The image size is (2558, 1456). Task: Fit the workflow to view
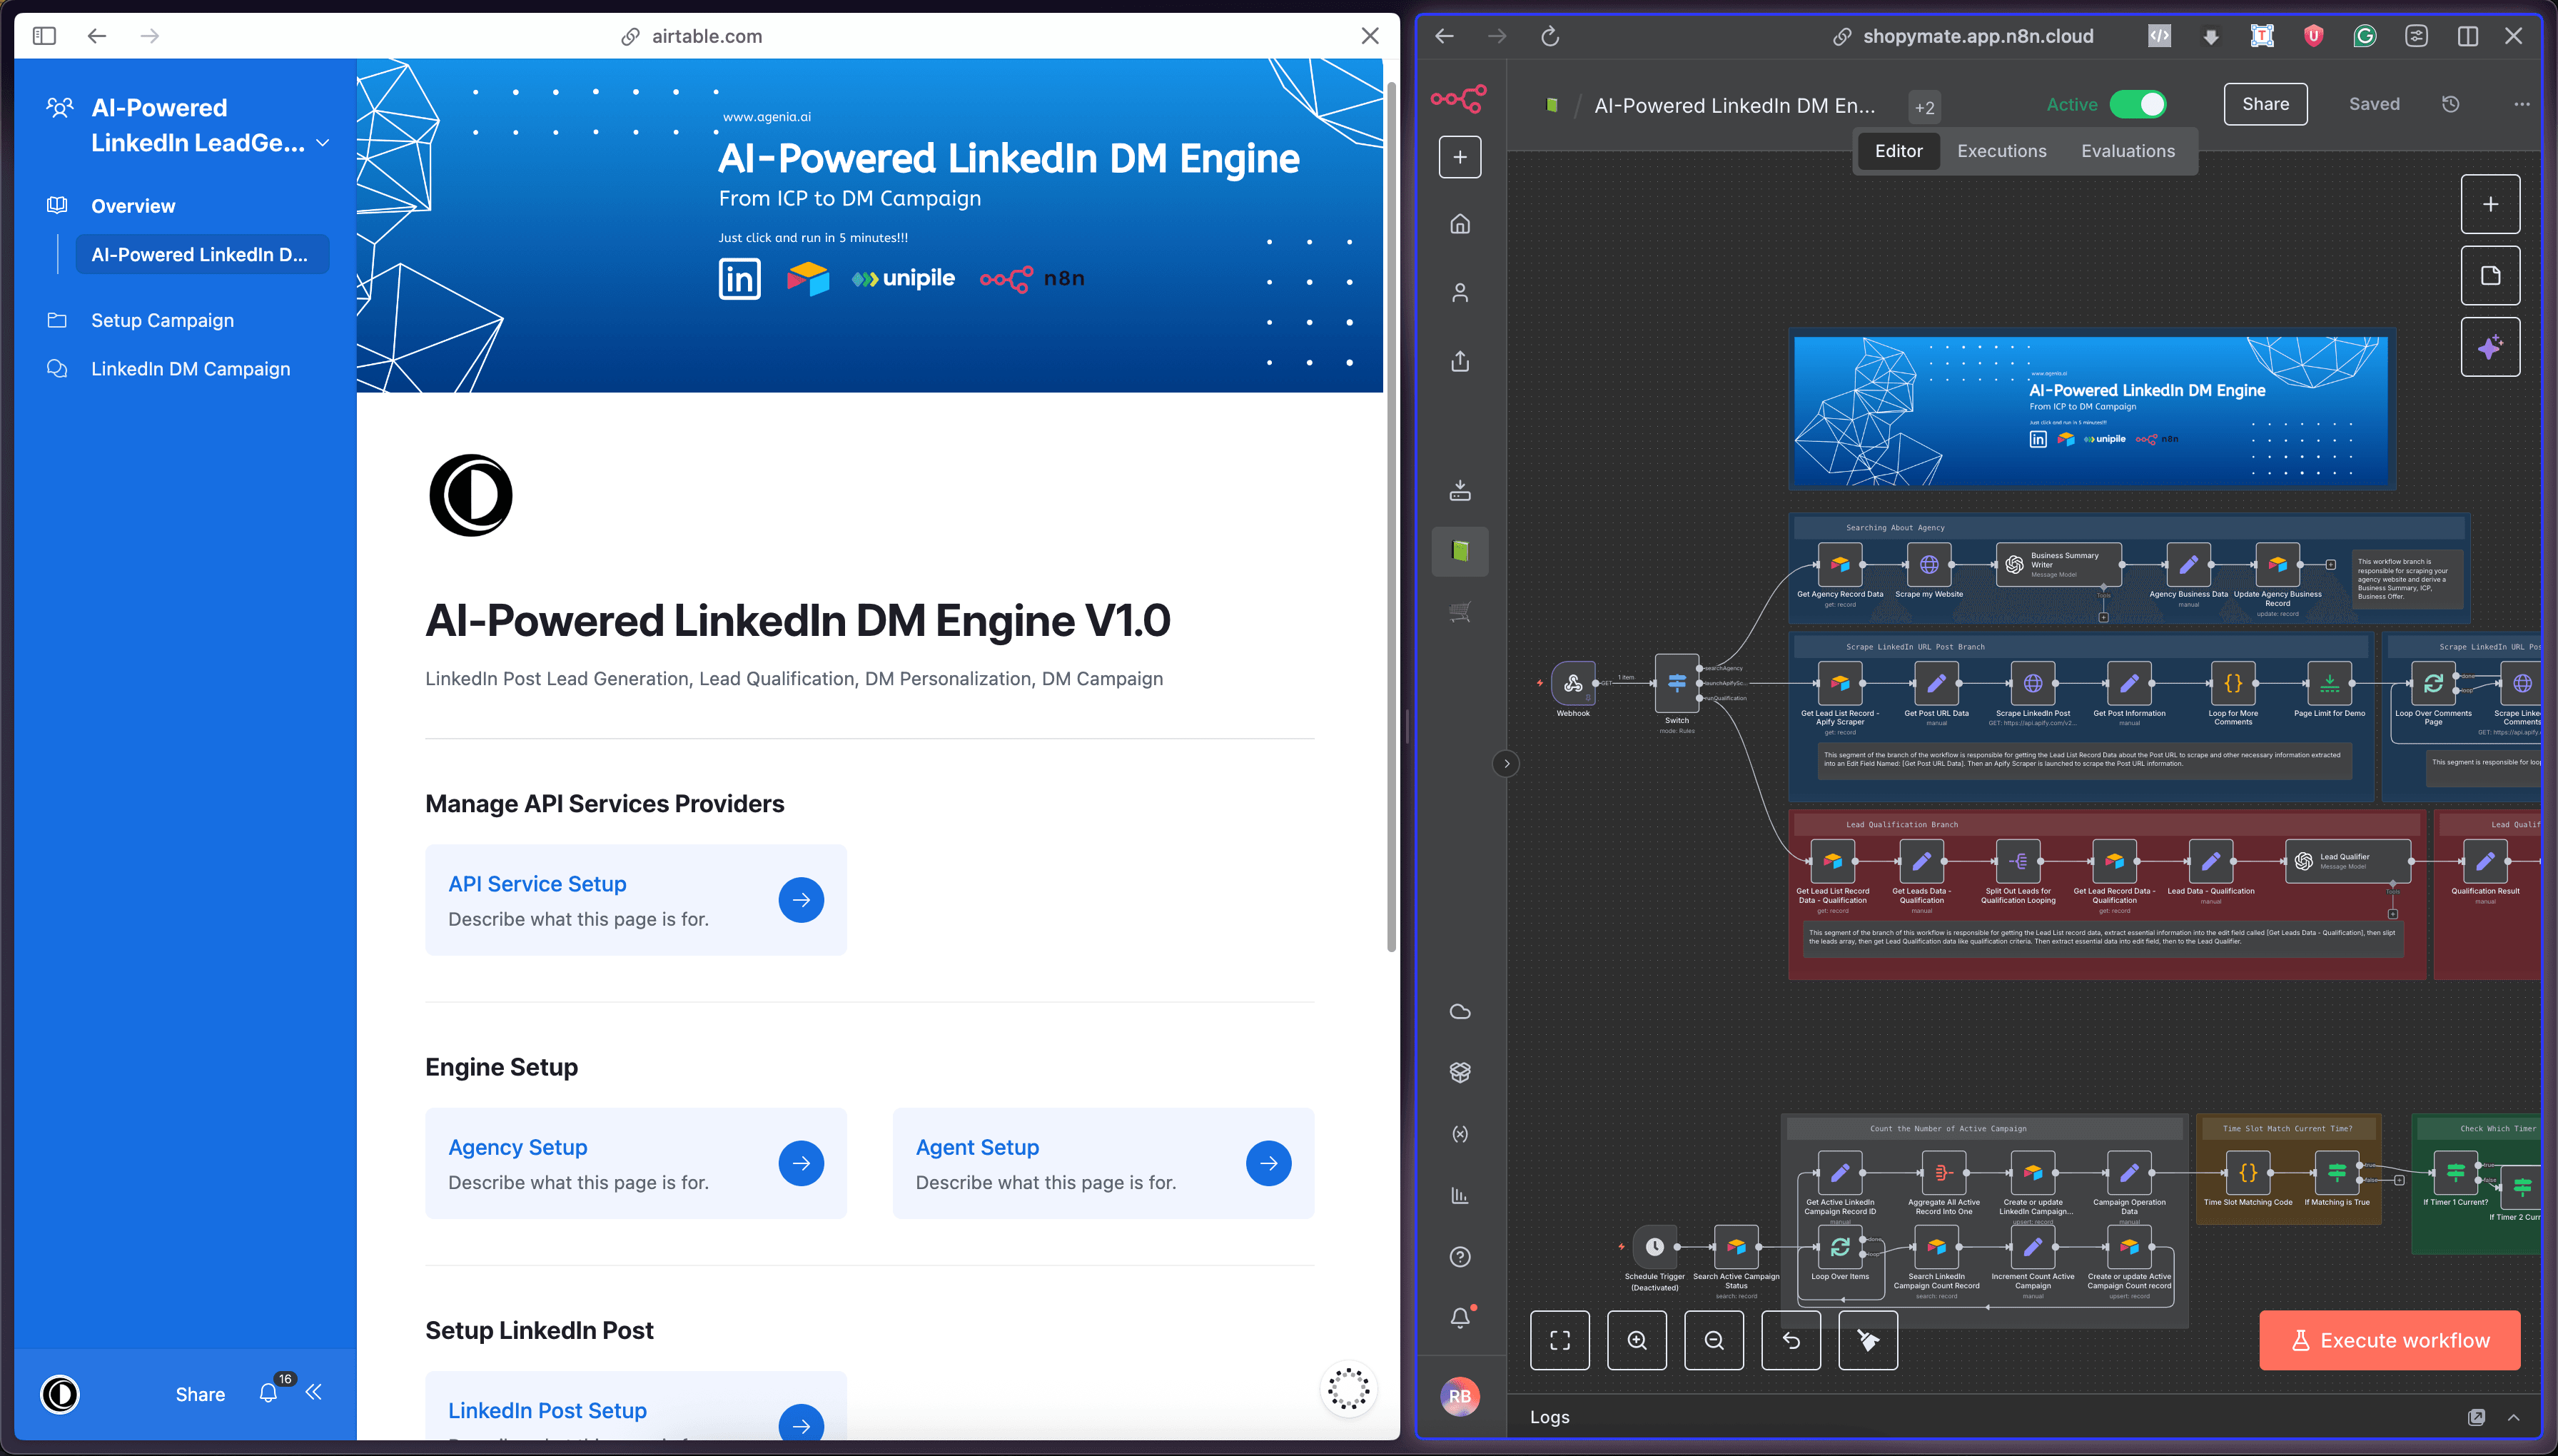(1559, 1340)
